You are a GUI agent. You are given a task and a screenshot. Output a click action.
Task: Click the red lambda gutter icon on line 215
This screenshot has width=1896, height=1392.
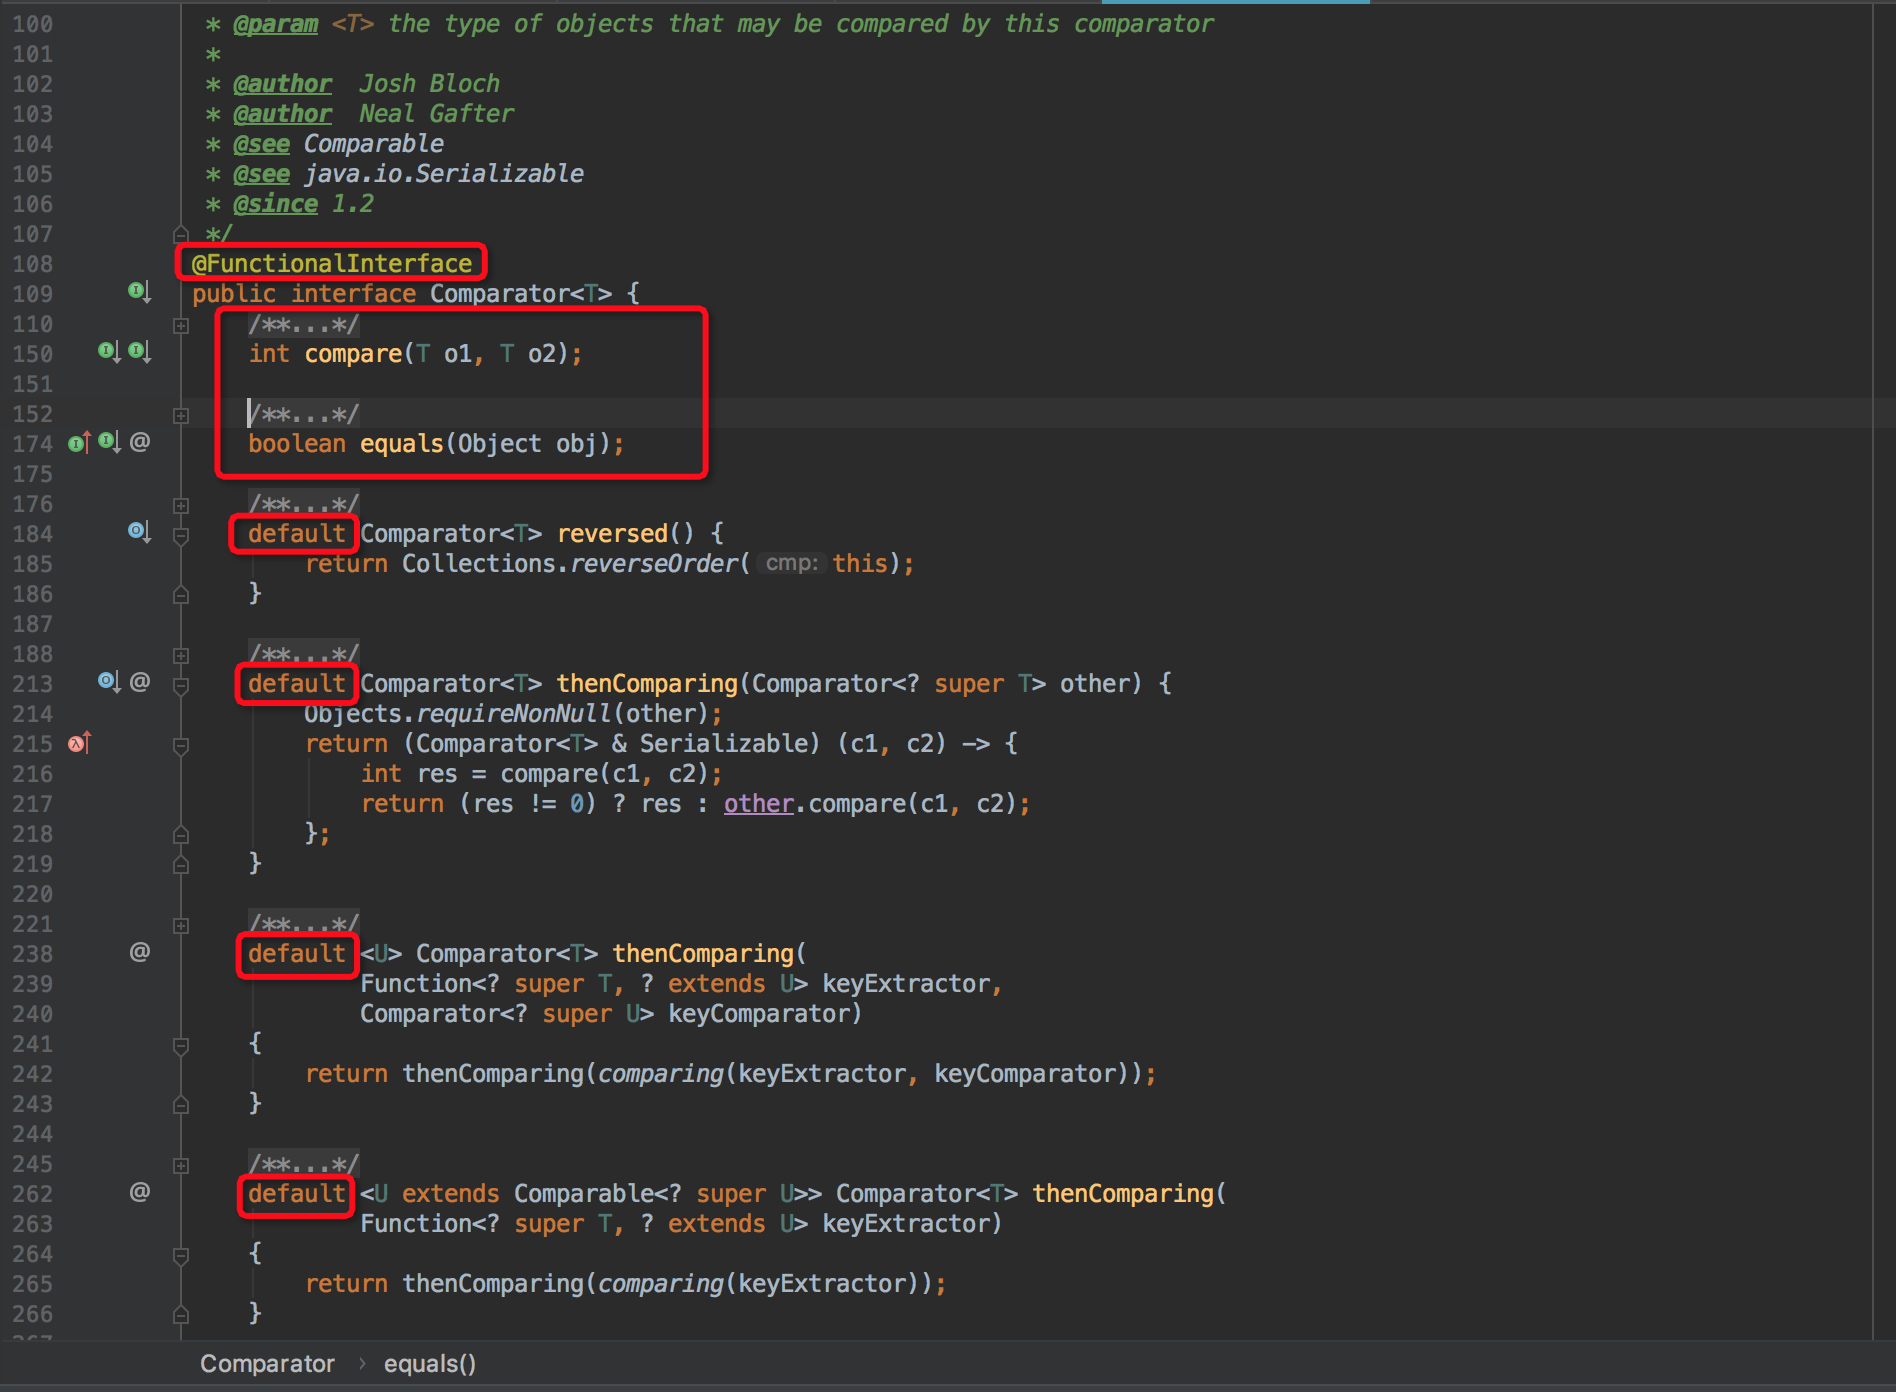click(x=79, y=742)
